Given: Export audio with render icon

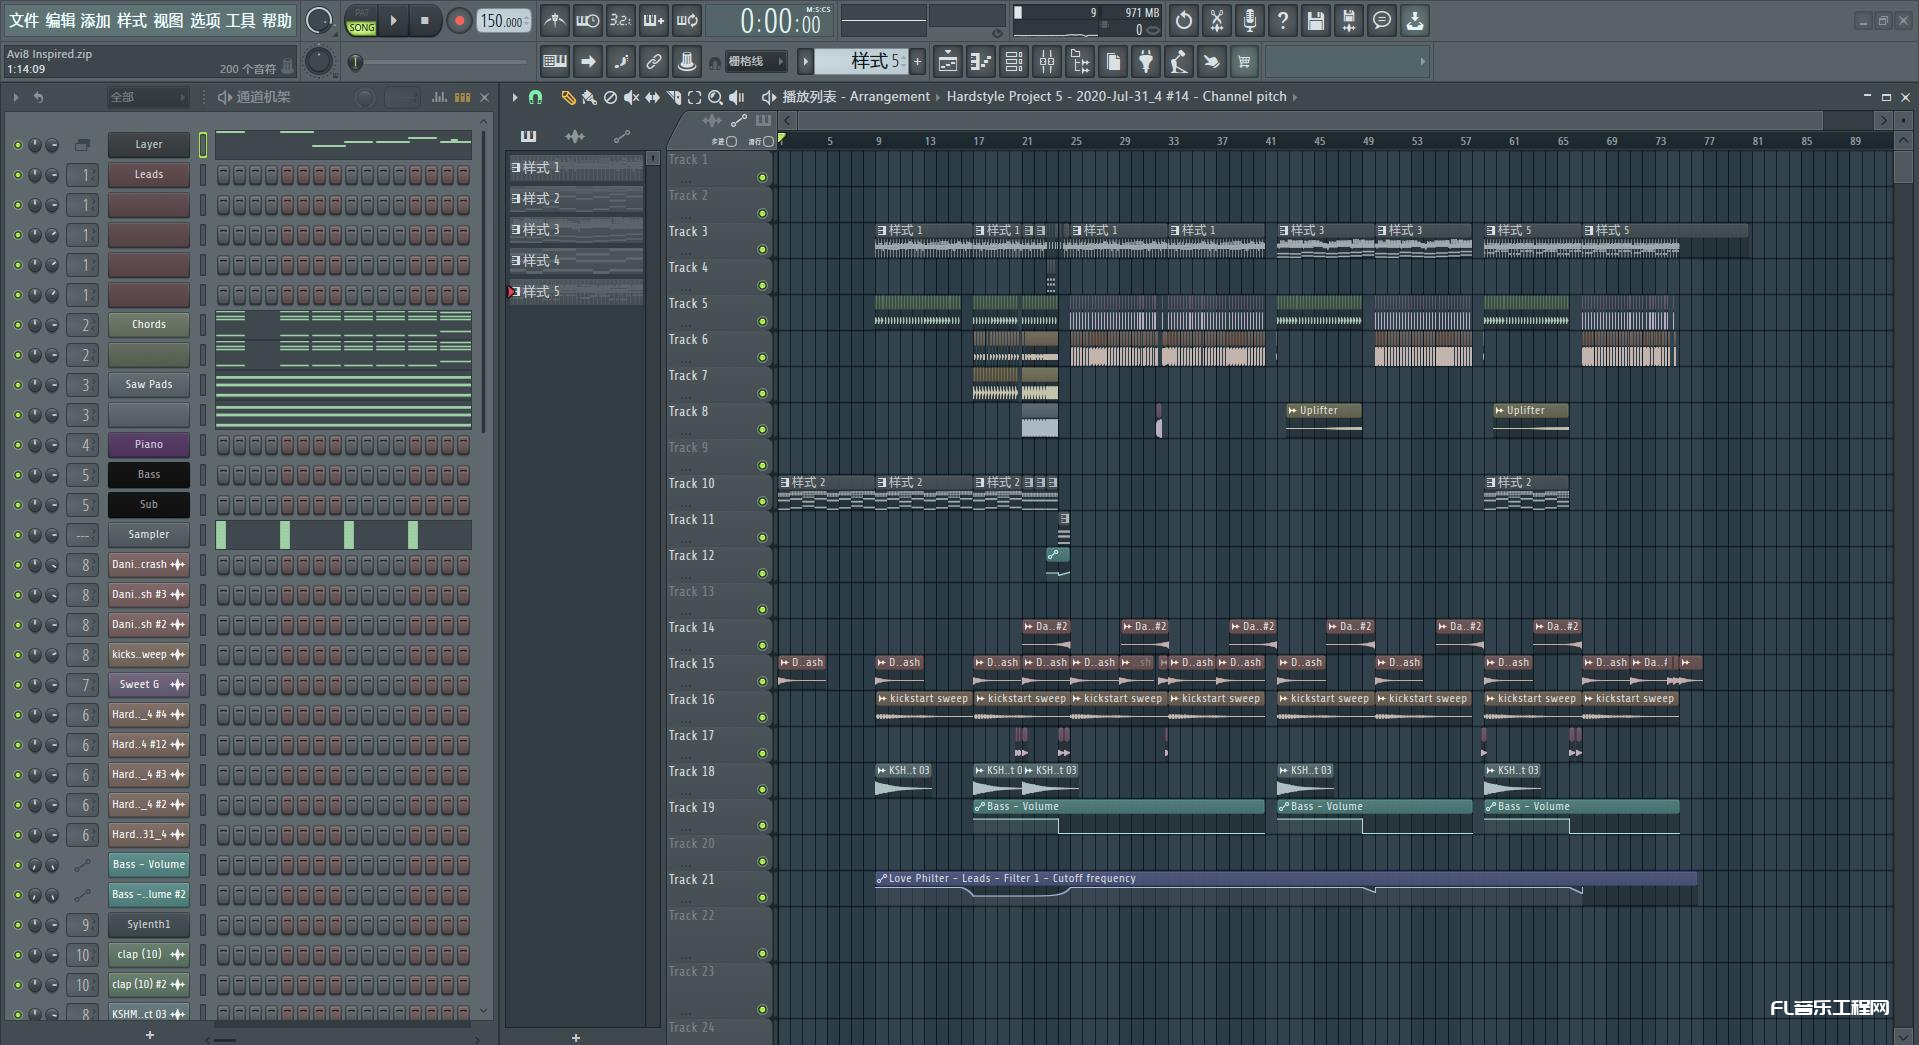Looking at the screenshot, I should tap(1349, 20).
